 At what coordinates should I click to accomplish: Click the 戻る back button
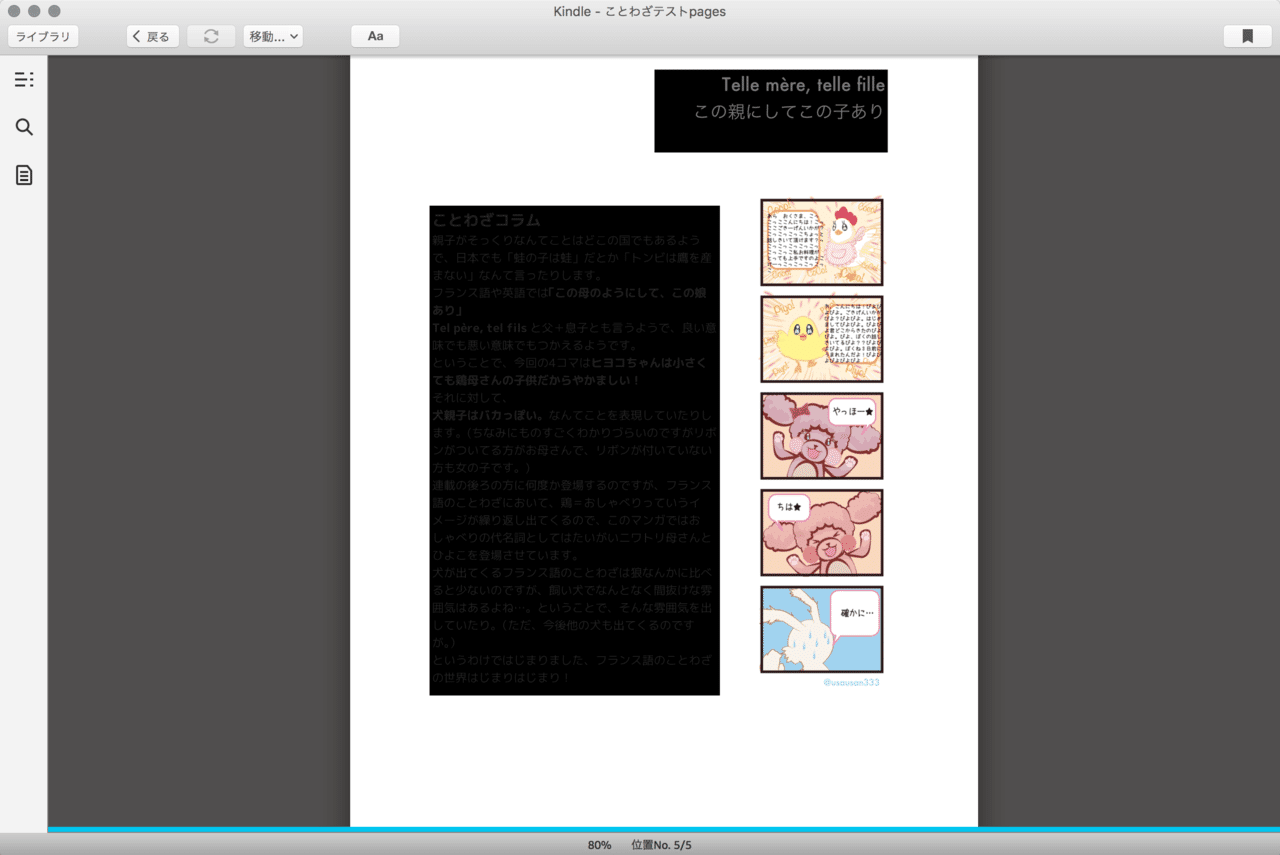click(x=153, y=36)
